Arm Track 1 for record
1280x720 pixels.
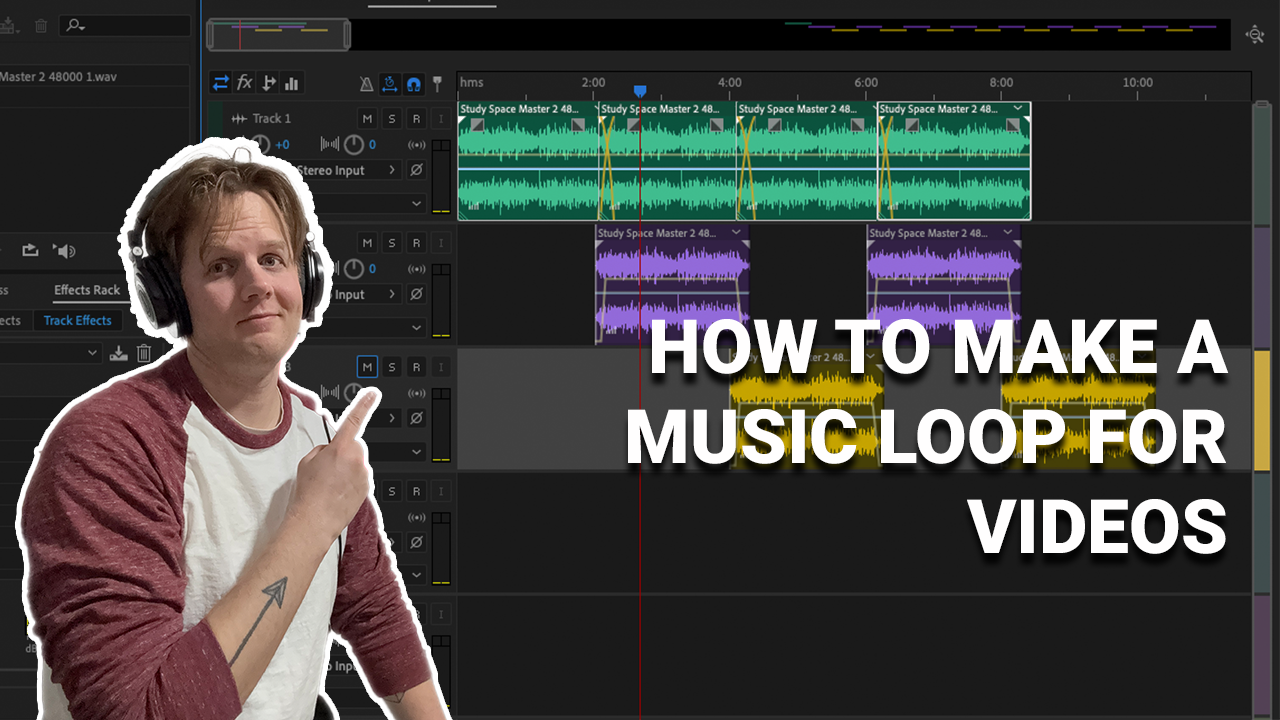coord(416,119)
